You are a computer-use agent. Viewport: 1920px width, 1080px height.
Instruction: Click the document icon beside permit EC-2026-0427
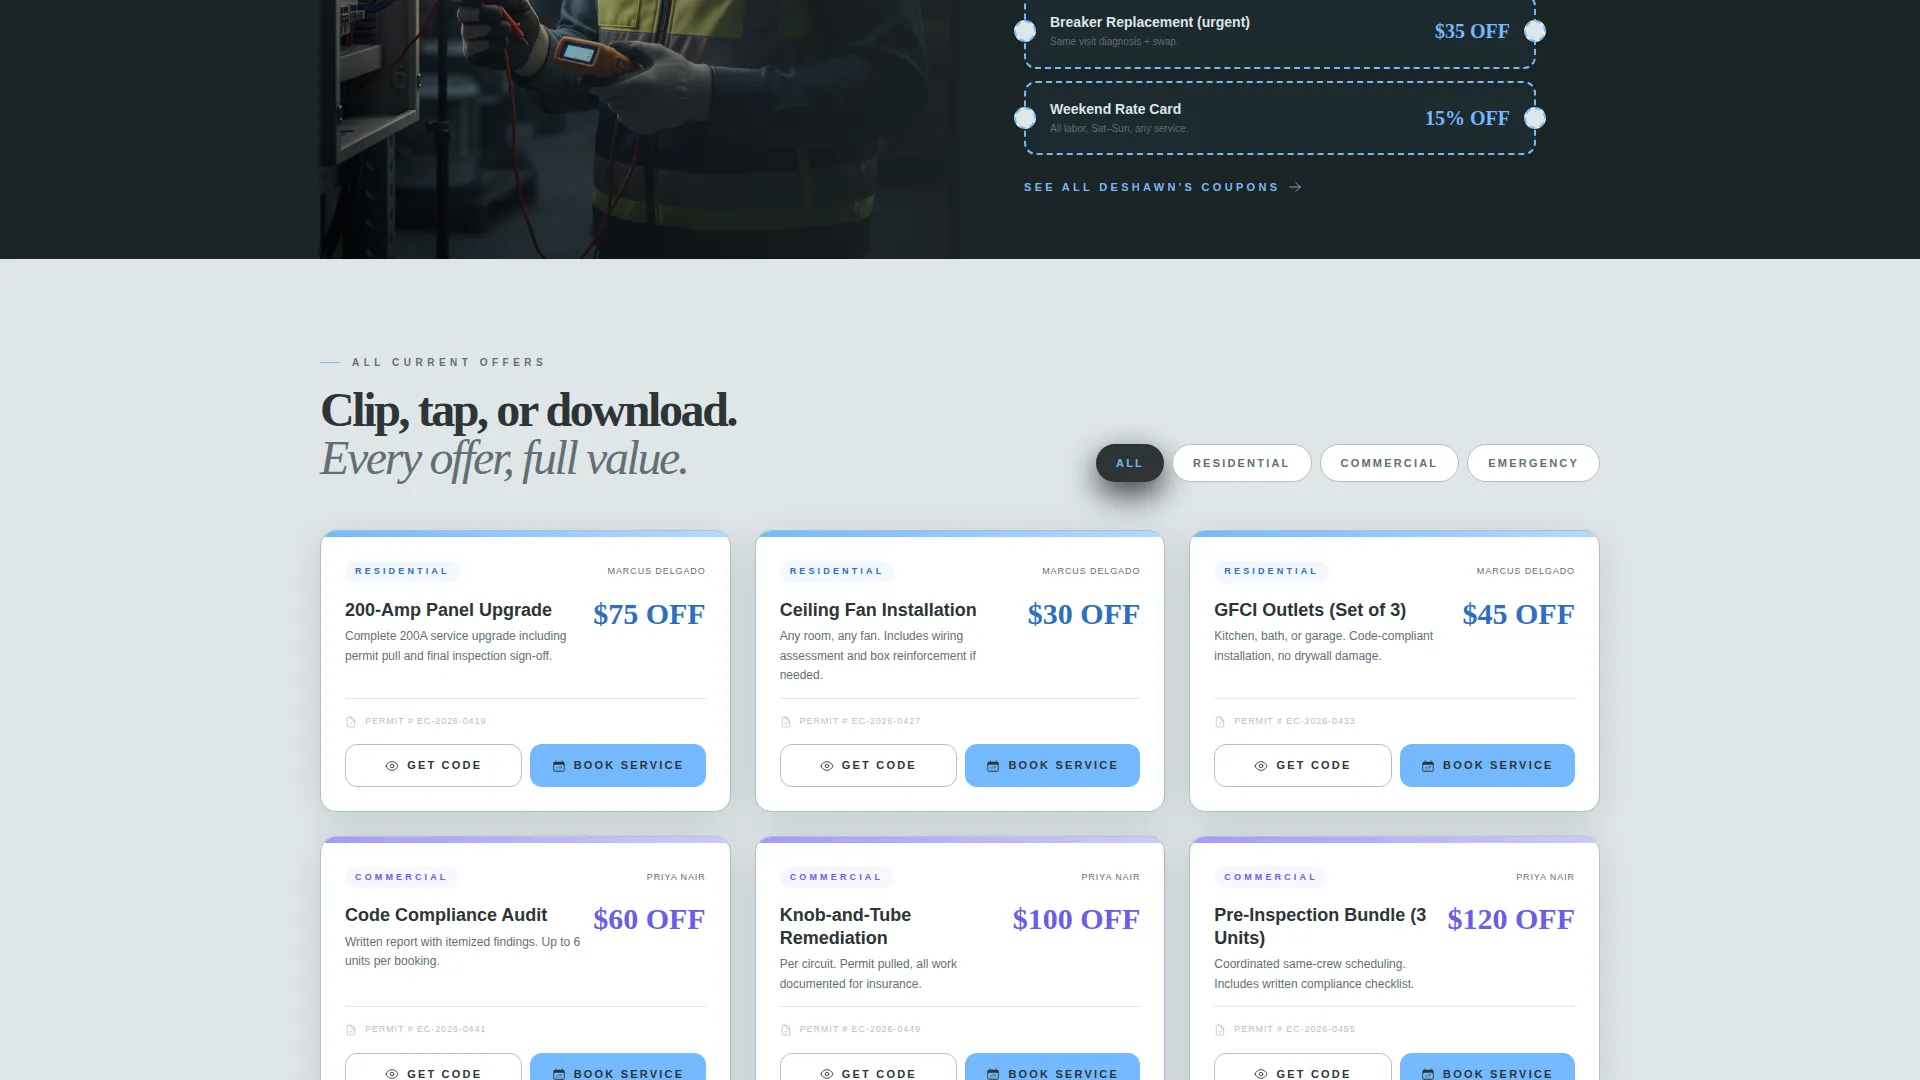pos(786,722)
